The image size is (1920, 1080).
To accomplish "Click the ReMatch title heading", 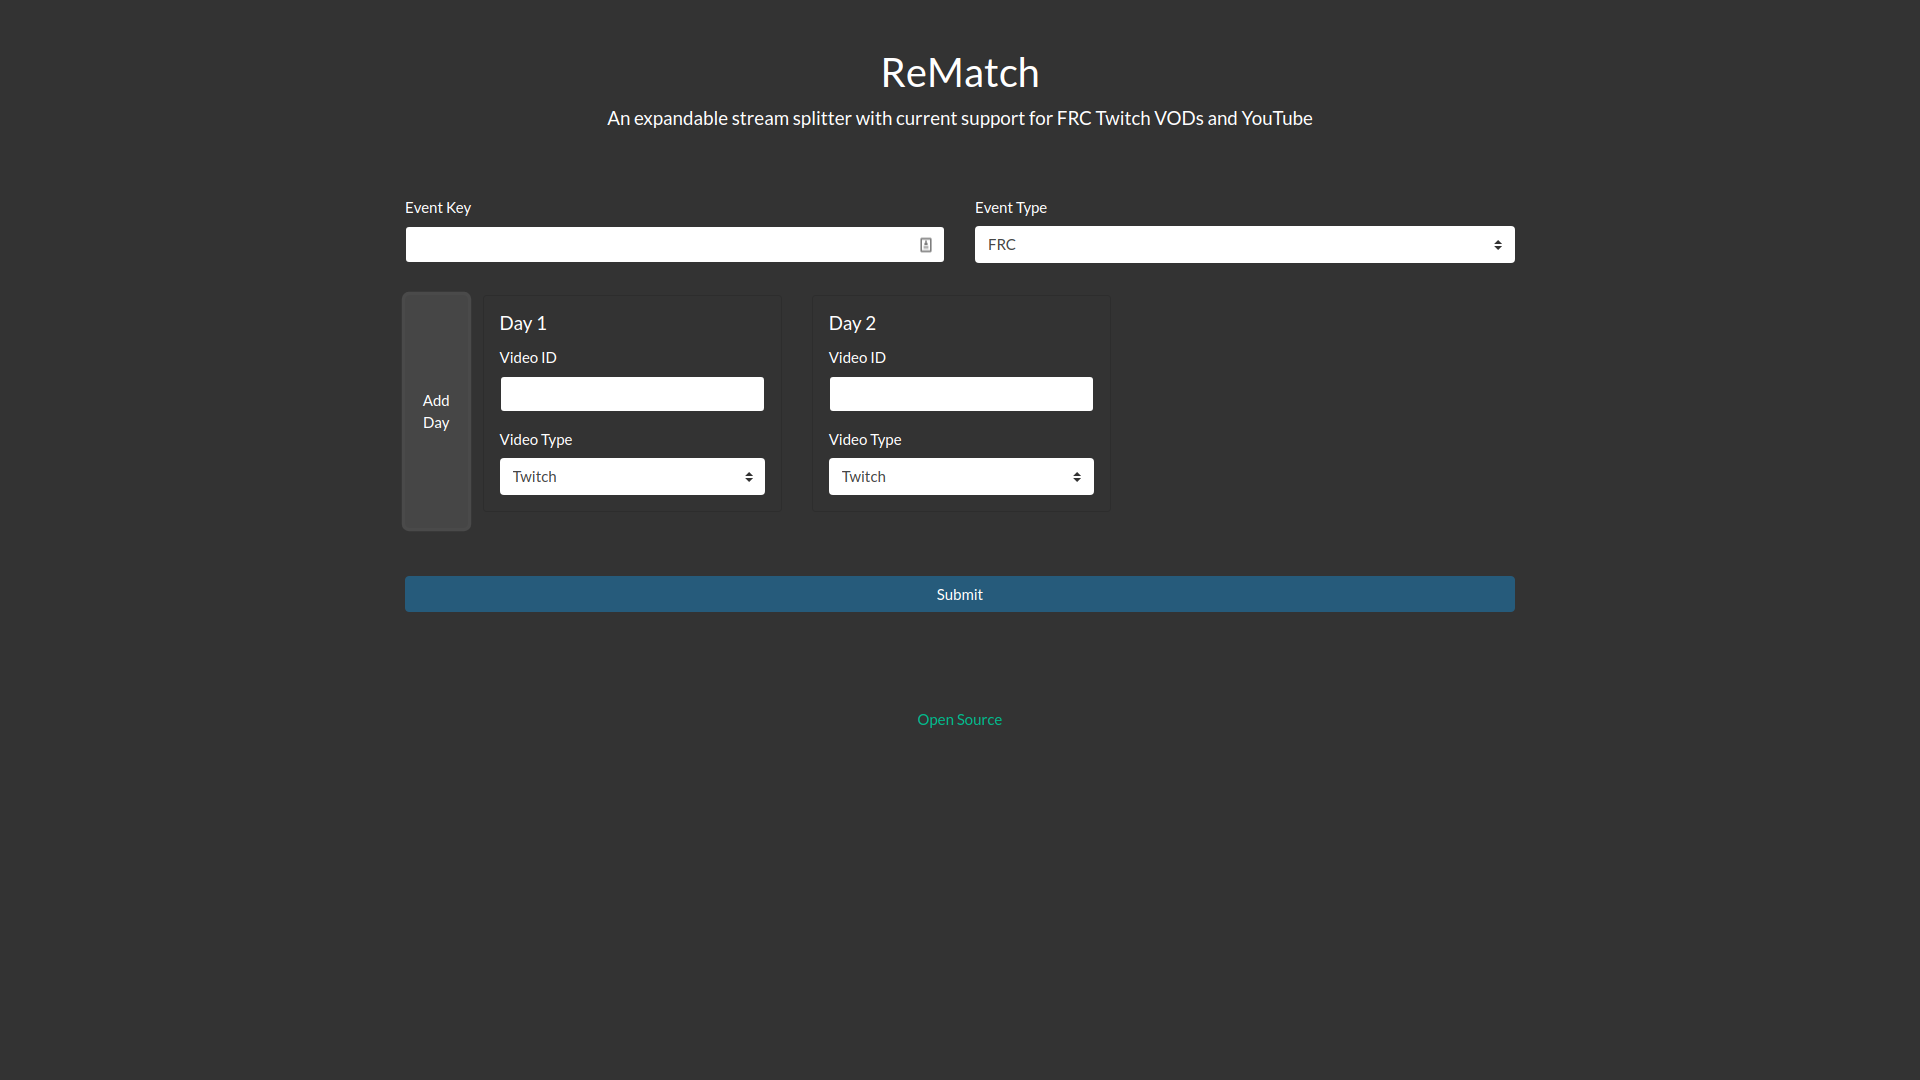I will point(960,73).
